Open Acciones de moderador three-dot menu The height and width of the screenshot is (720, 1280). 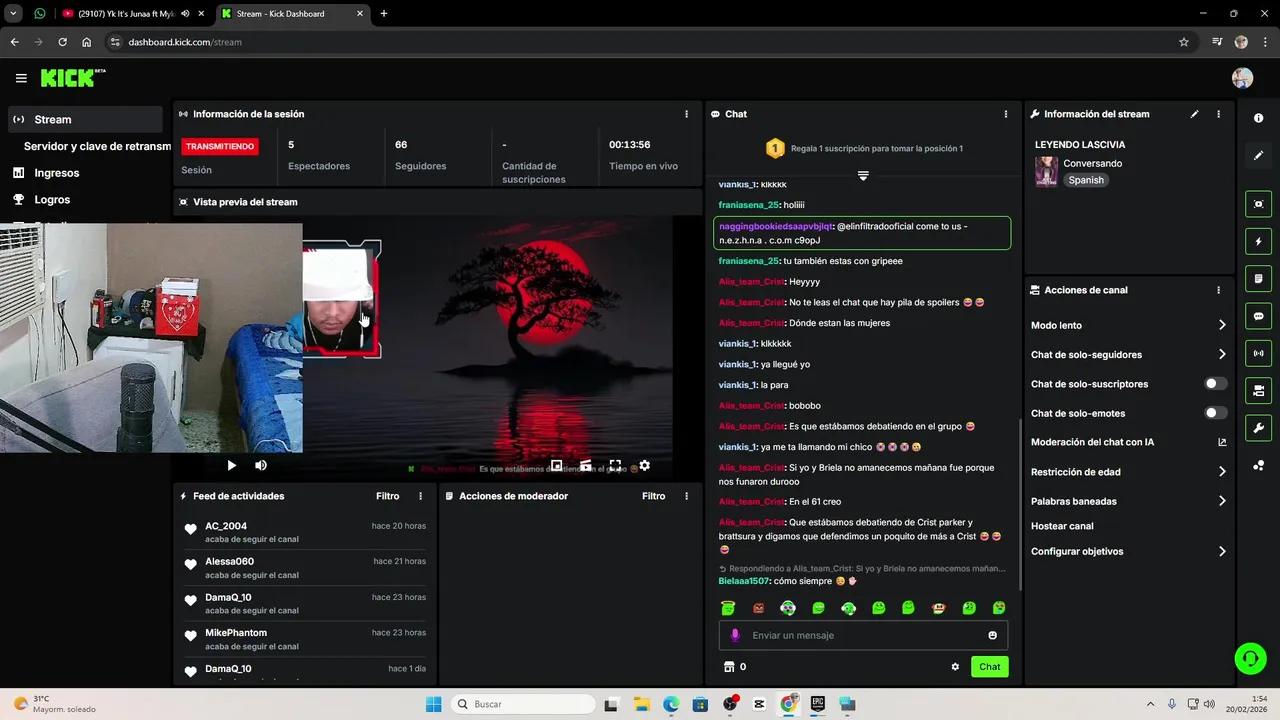[686, 496]
